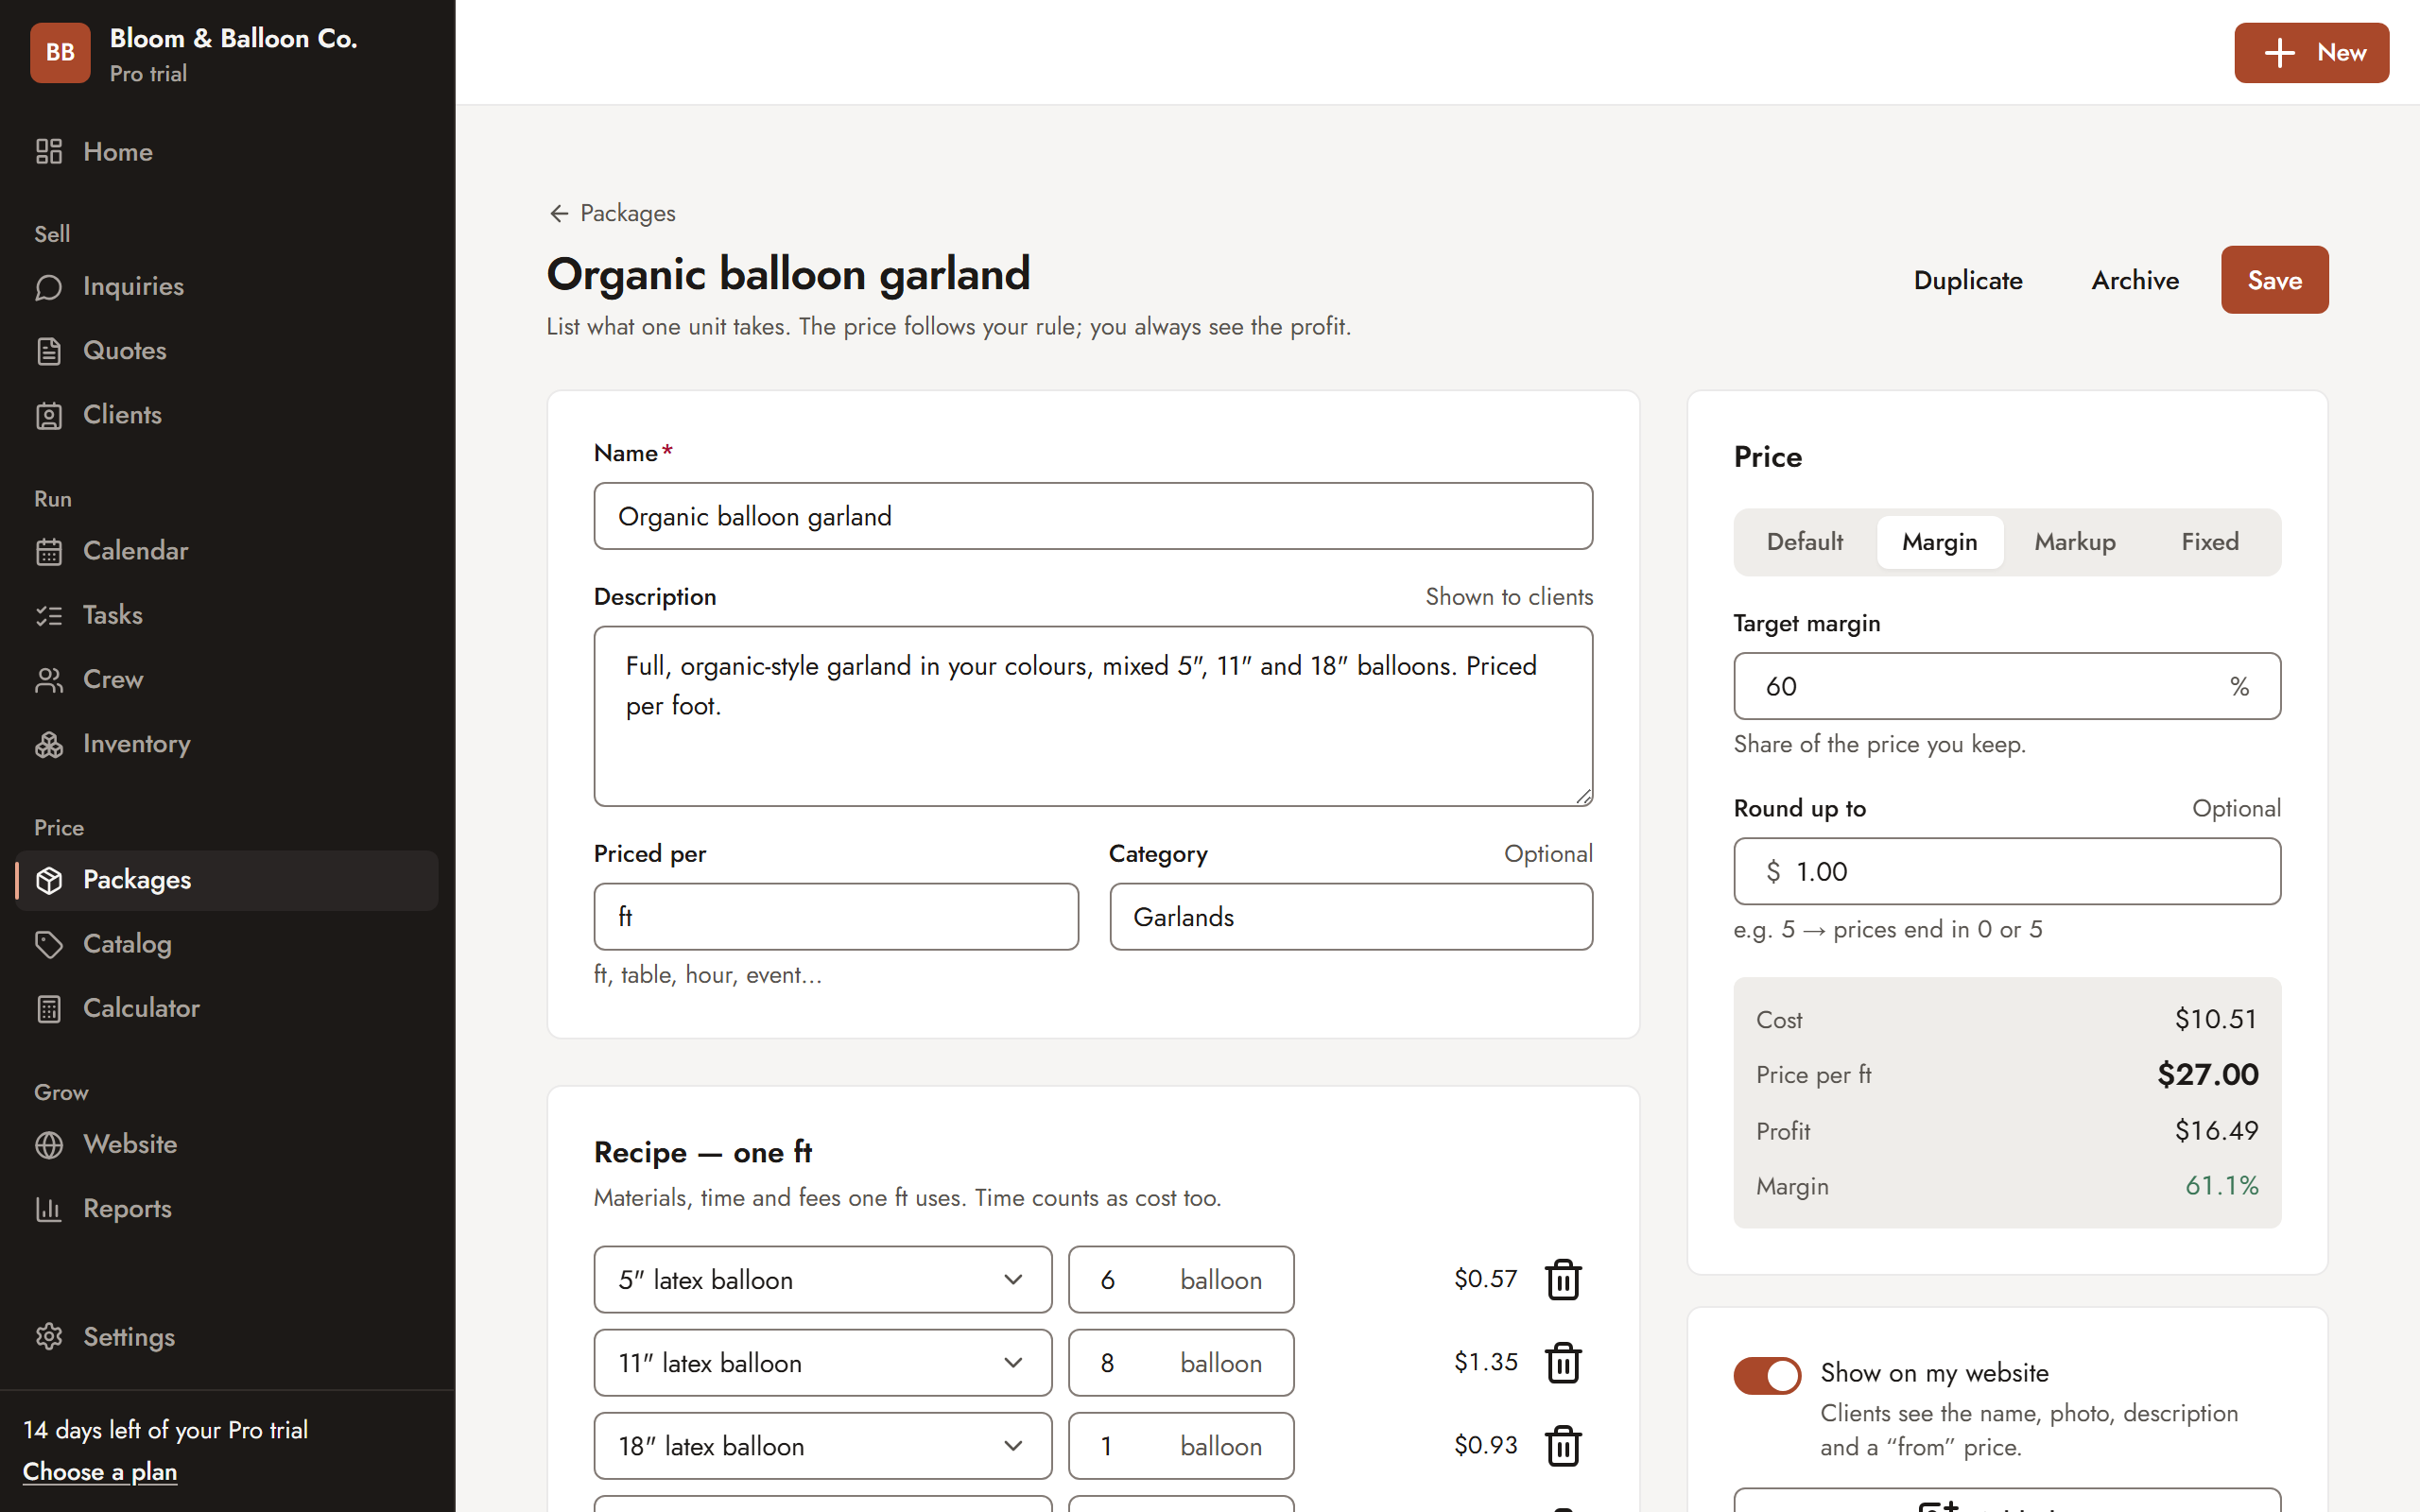Viewport: 2420px width, 1512px height.
Task: Click the Save button
Action: point(2274,280)
